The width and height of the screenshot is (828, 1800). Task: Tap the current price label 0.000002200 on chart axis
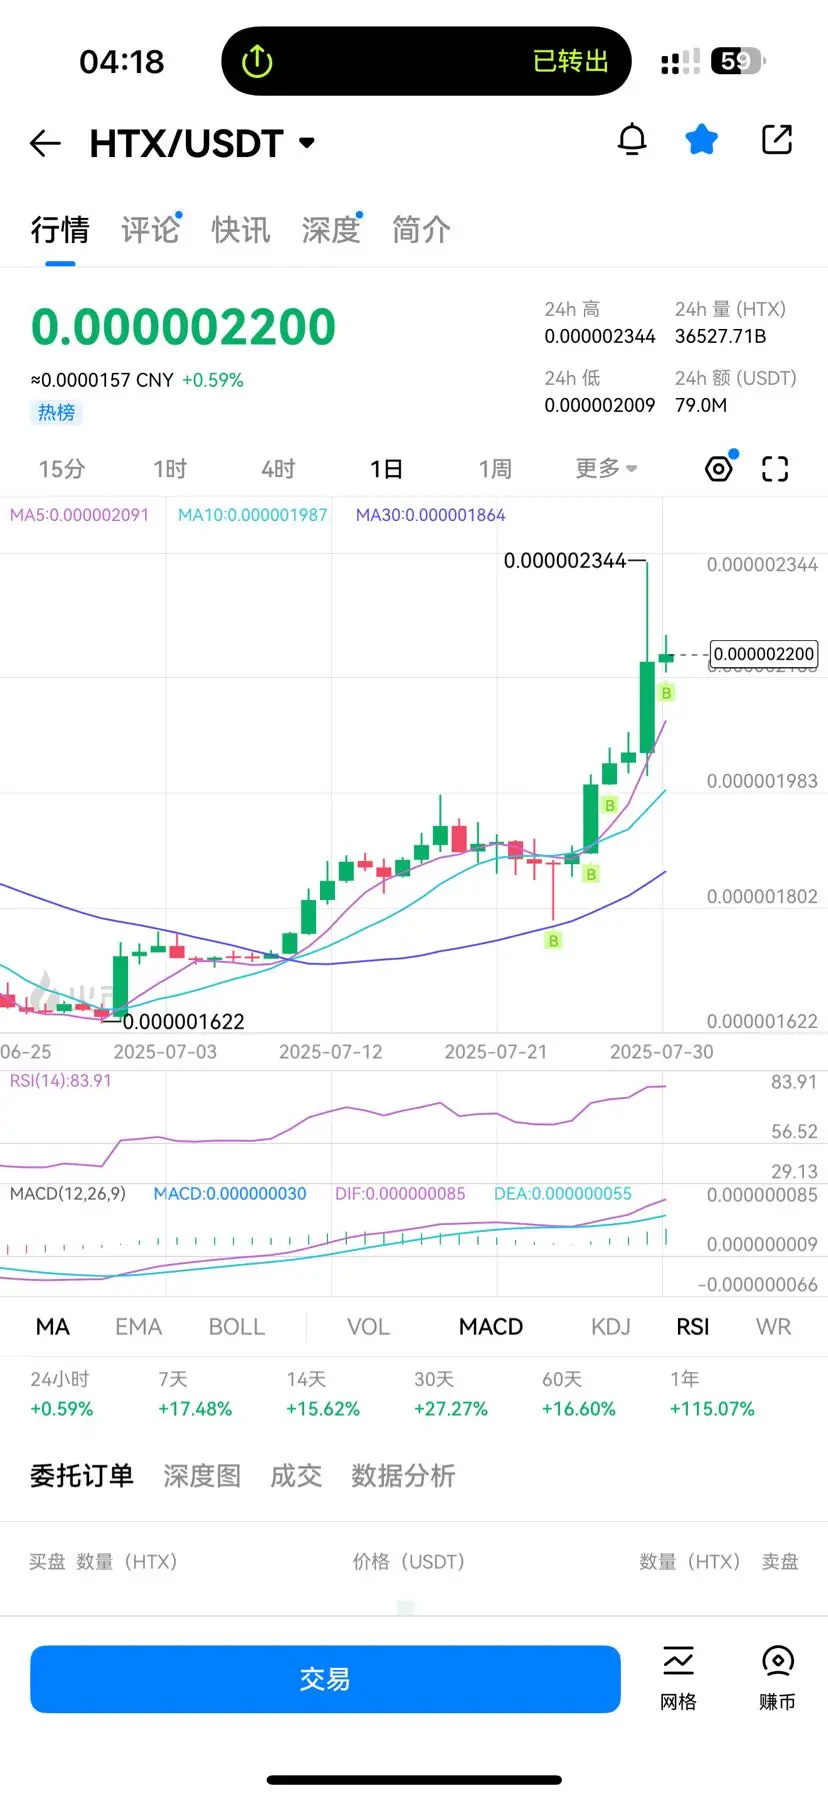(764, 654)
